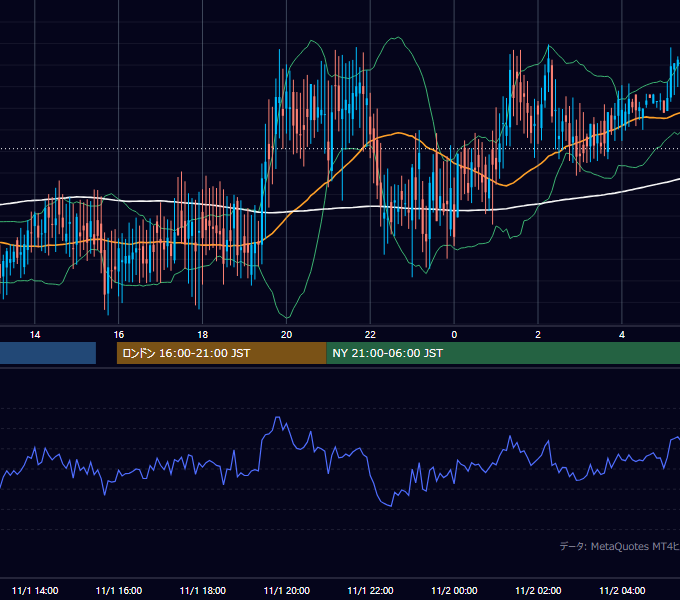Click the 11/2 02:00 date label
Screen dimensions: 680x600
tap(538, 590)
